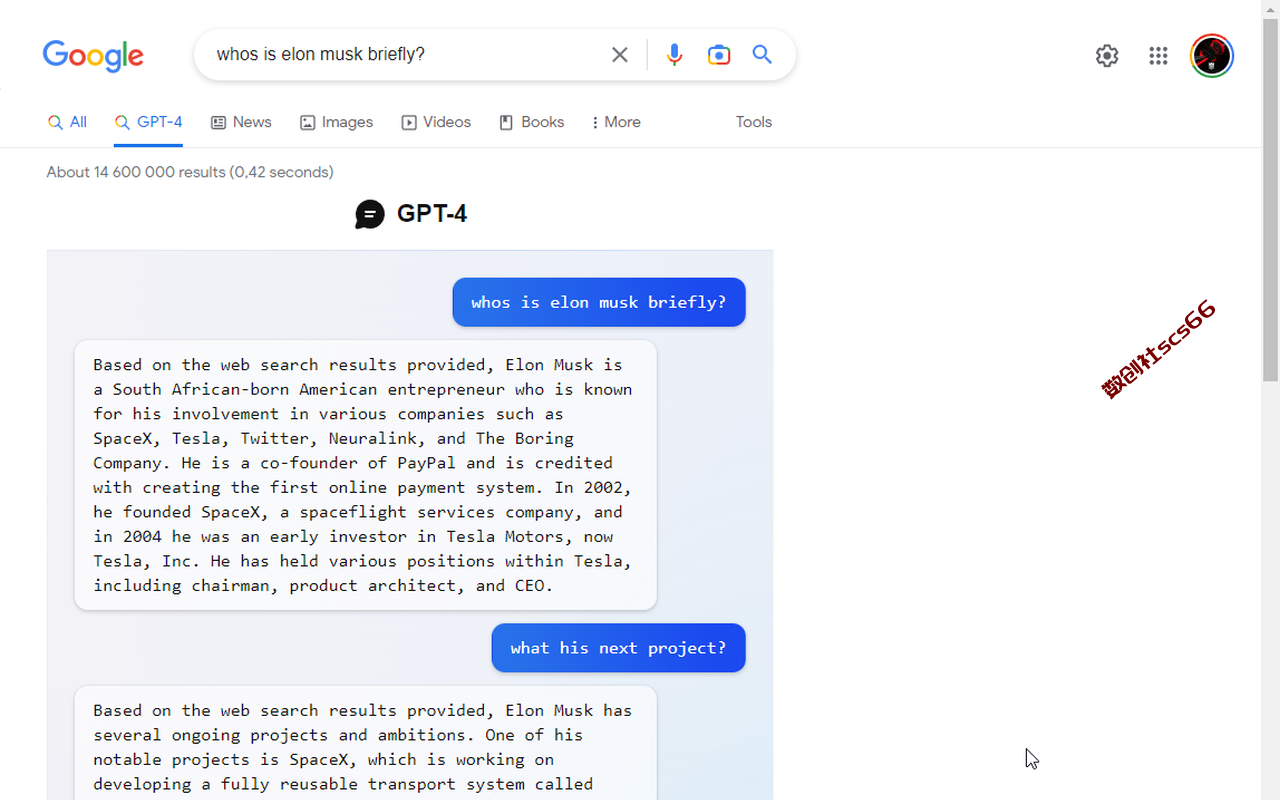1280x800 pixels.
Task: Open settings gear icon
Action: click(1107, 56)
